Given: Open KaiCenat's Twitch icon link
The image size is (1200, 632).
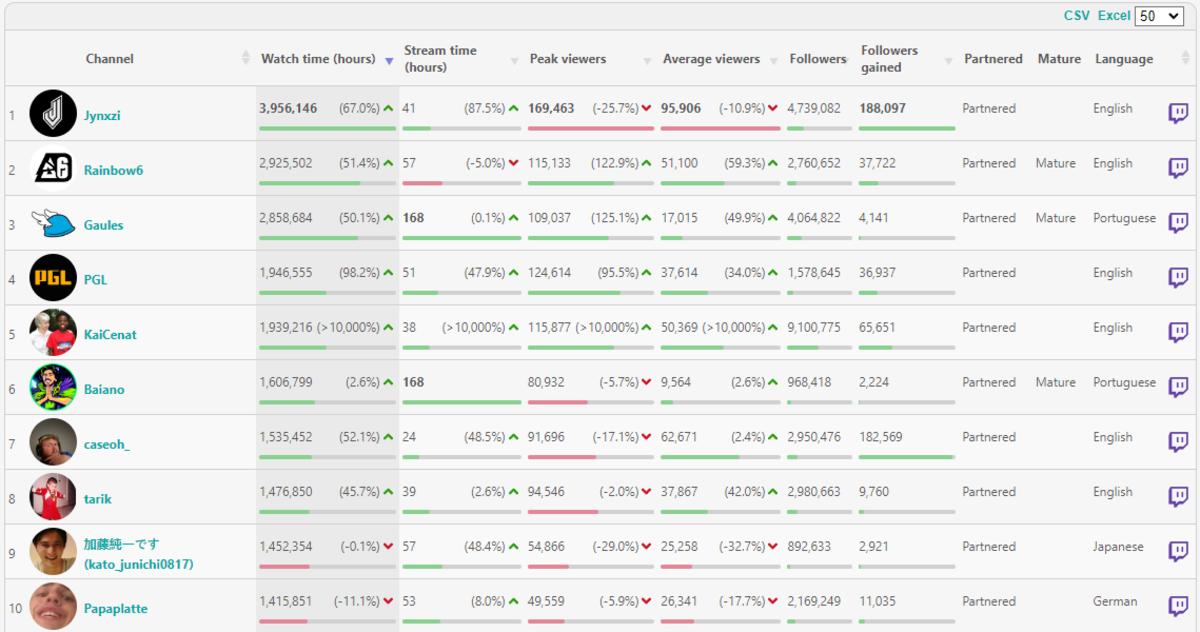Looking at the screenshot, I should 1178,333.
